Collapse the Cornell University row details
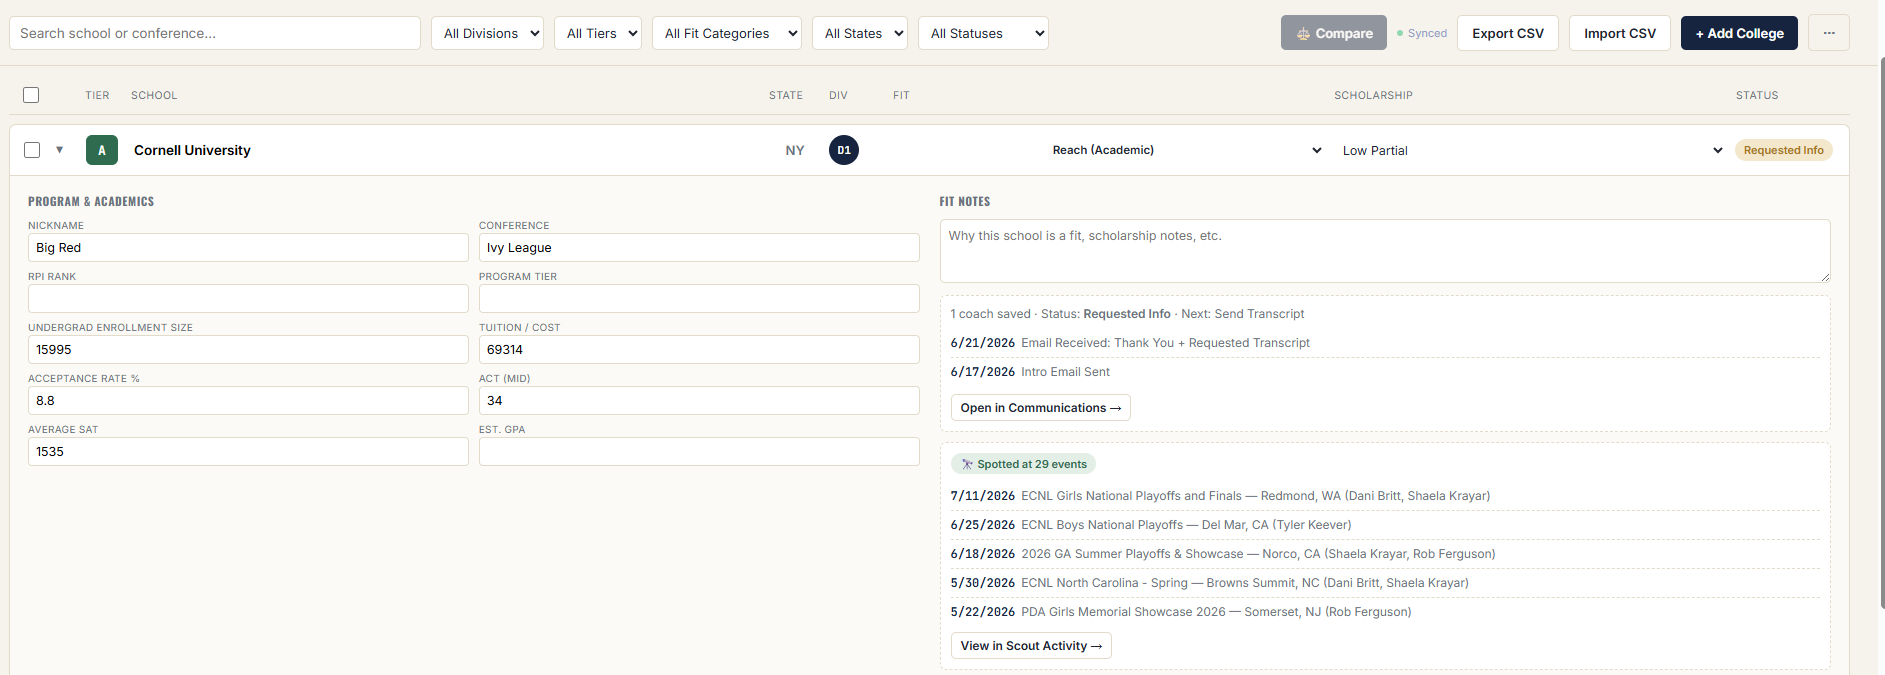 (59, 150)
